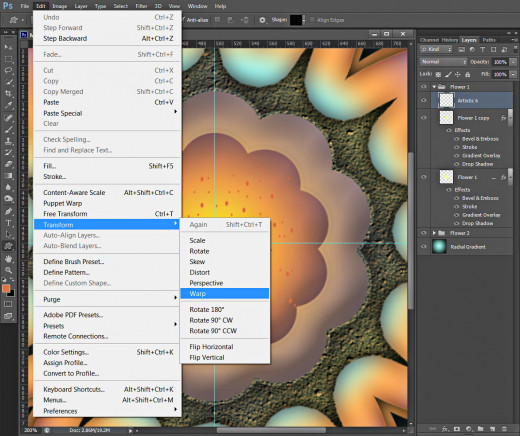Collapse the Flower 1 group
This screenshot has height=436, width=520.
click(x=434, y=87)
